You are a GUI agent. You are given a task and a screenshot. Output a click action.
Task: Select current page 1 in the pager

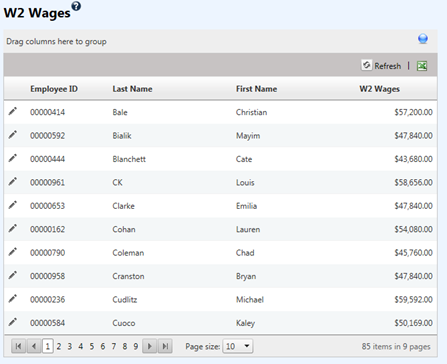tap(48, 347)
